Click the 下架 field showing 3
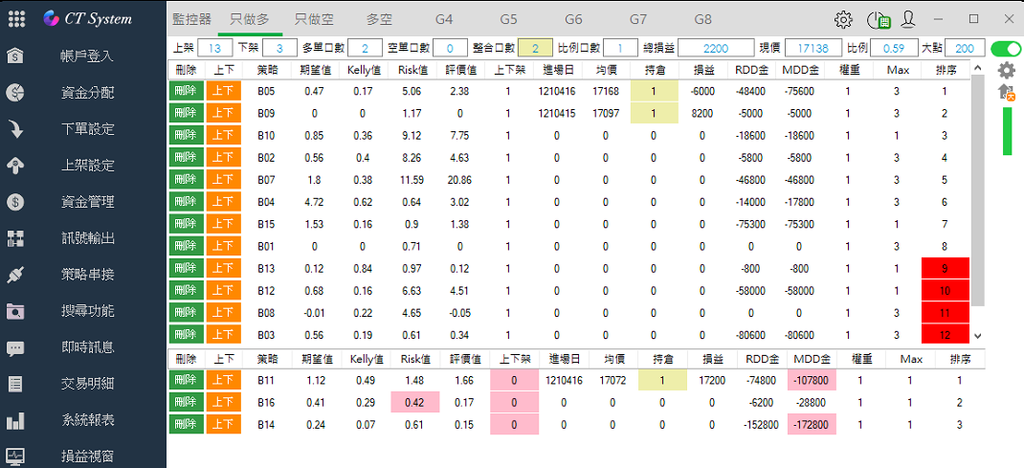 280,48
